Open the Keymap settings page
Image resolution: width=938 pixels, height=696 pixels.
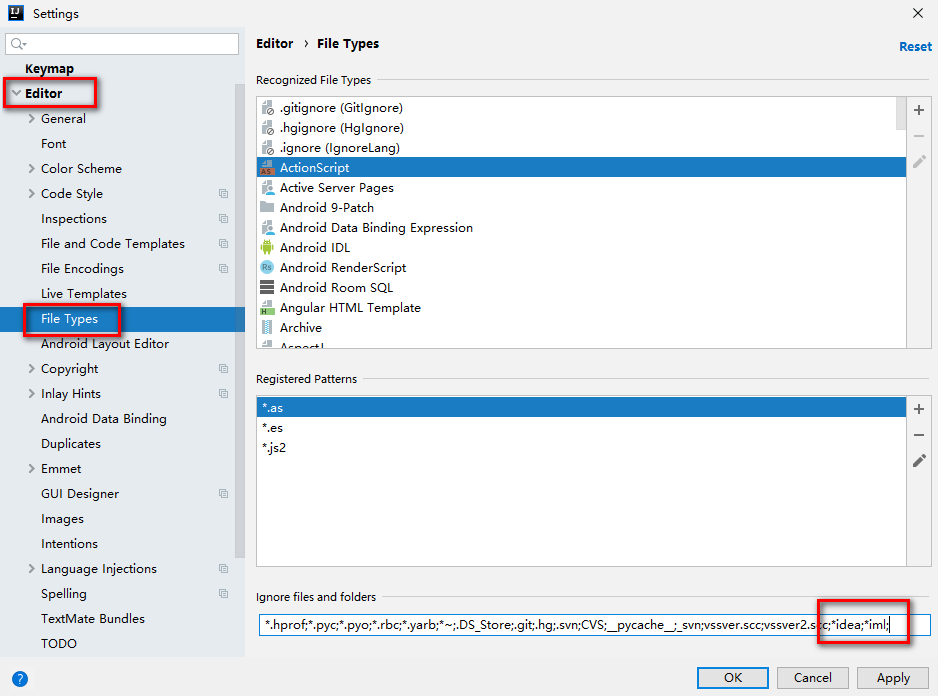pos(49,69)
